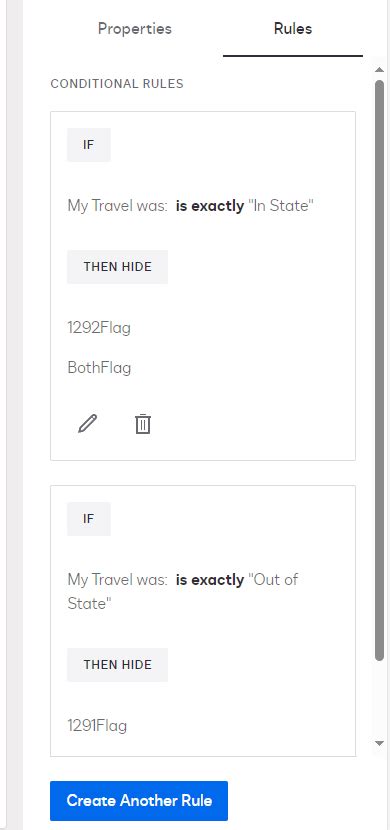Click the rules list scrollbar thumb

[x=379, y=369]
